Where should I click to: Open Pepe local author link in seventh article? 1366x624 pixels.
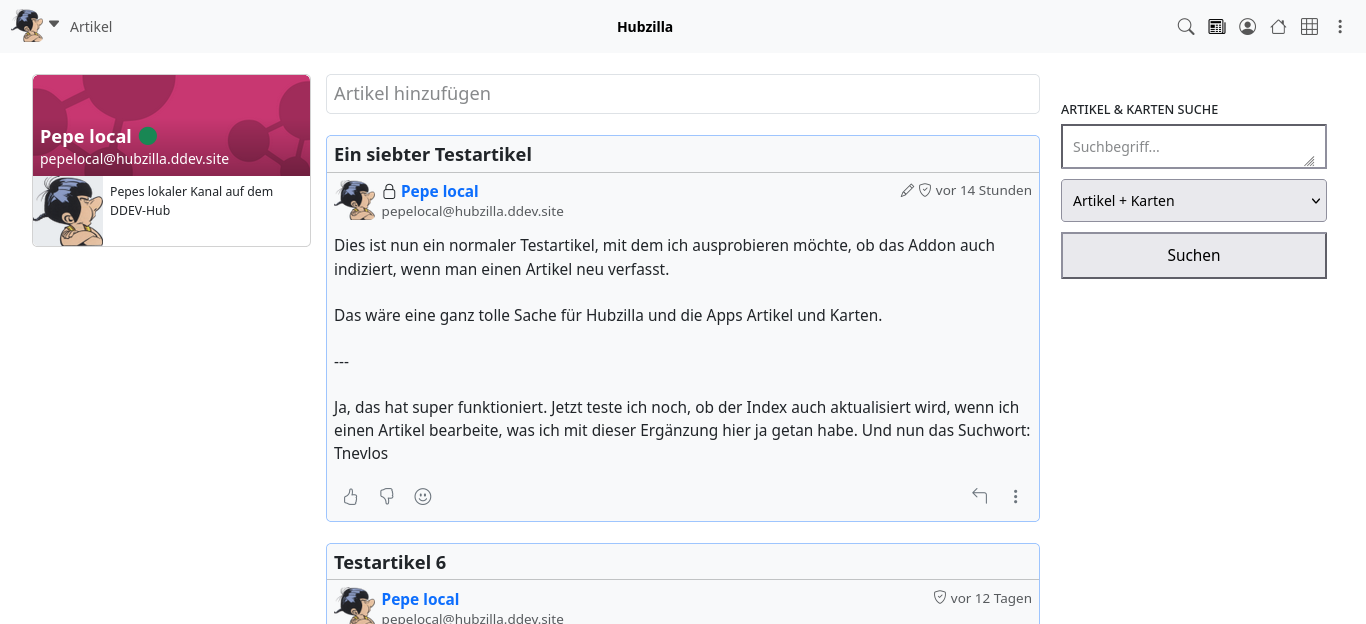click(x=439, y=191)
